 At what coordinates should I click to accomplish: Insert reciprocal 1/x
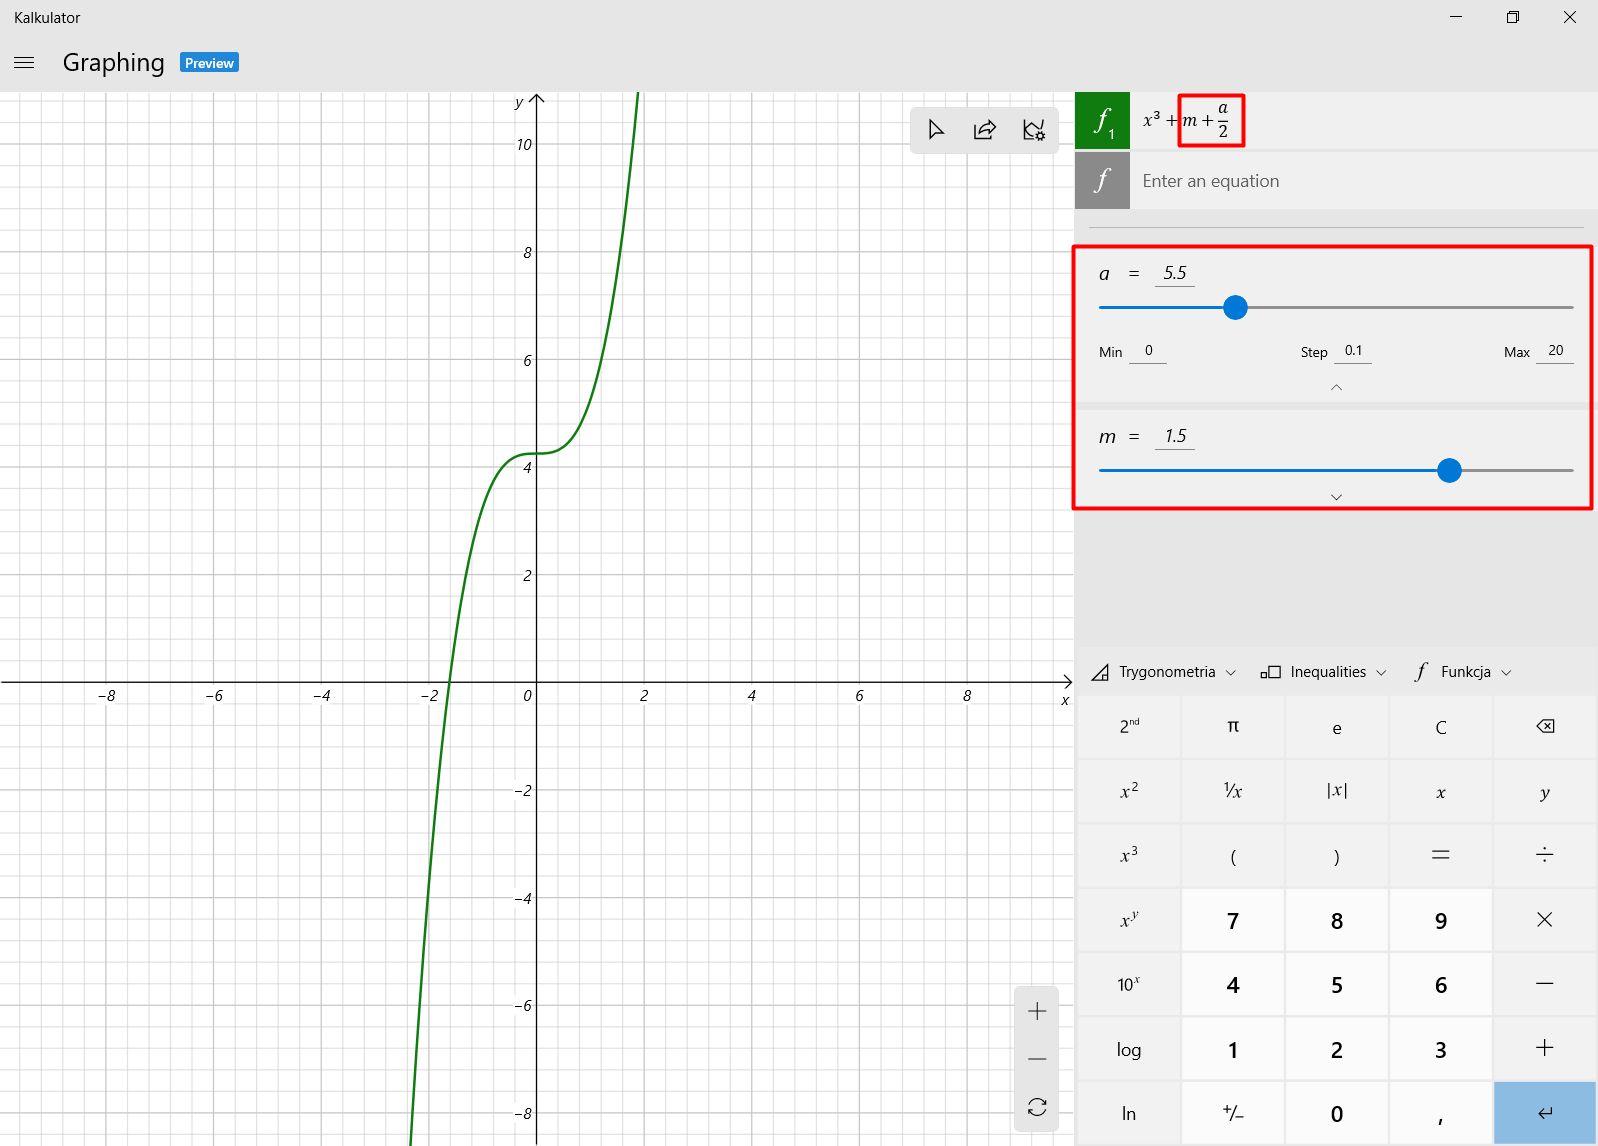(1233, 791)
